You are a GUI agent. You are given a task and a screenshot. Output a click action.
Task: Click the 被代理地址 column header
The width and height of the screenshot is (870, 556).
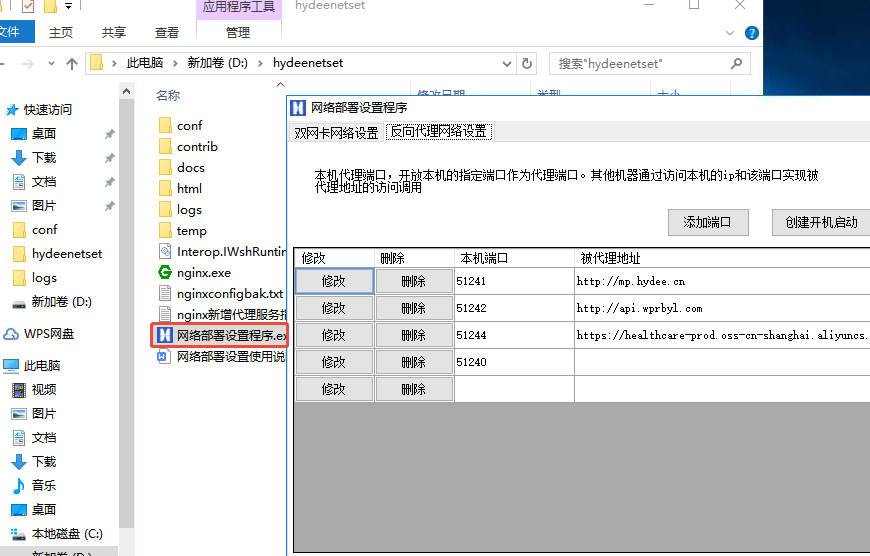point(722,258)
